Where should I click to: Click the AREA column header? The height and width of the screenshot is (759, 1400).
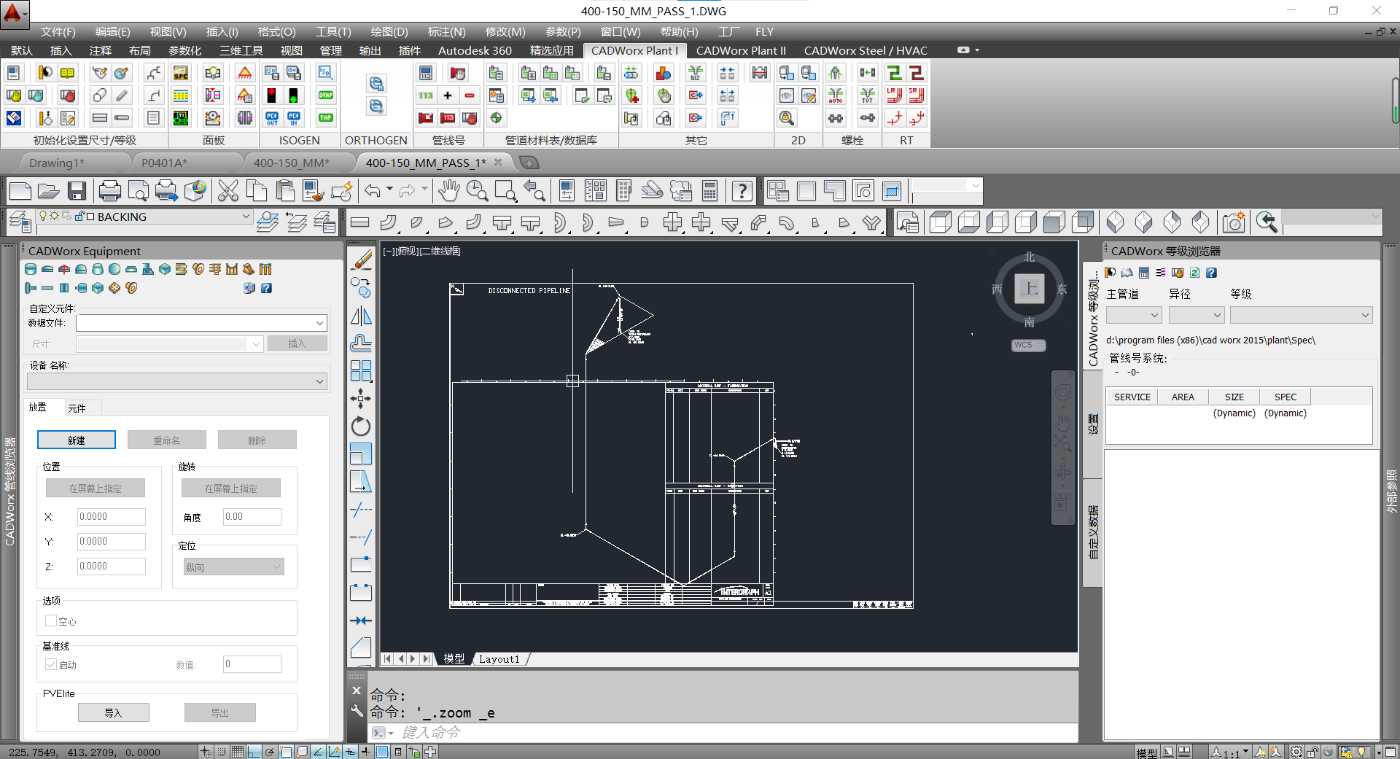pos(1183,397)
